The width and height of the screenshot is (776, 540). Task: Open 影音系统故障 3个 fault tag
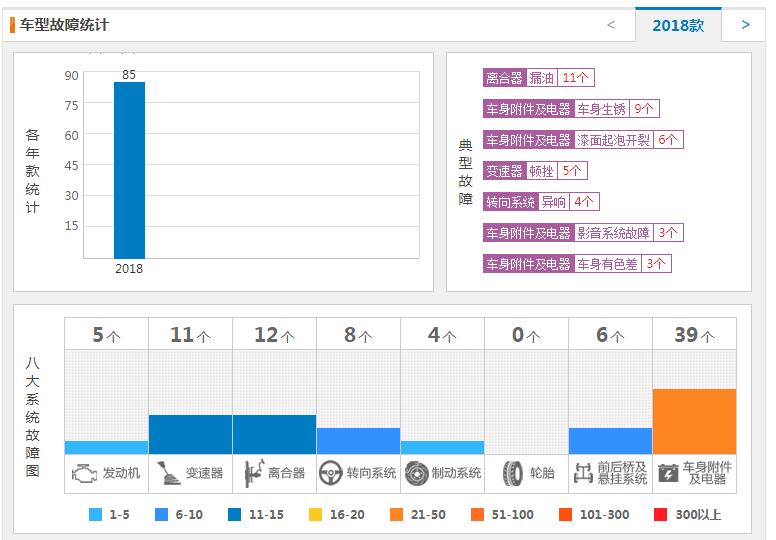(x=583, y=233)
